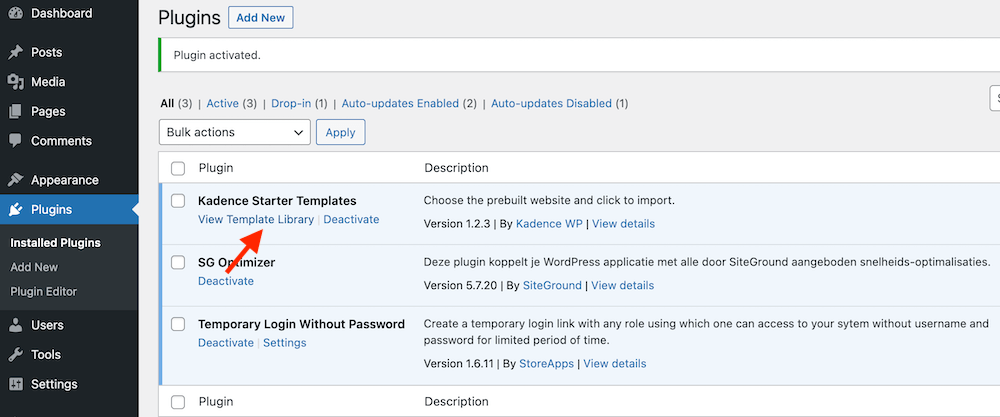
Task: Filter by Active plugins
Action: [x=223, y=103]
